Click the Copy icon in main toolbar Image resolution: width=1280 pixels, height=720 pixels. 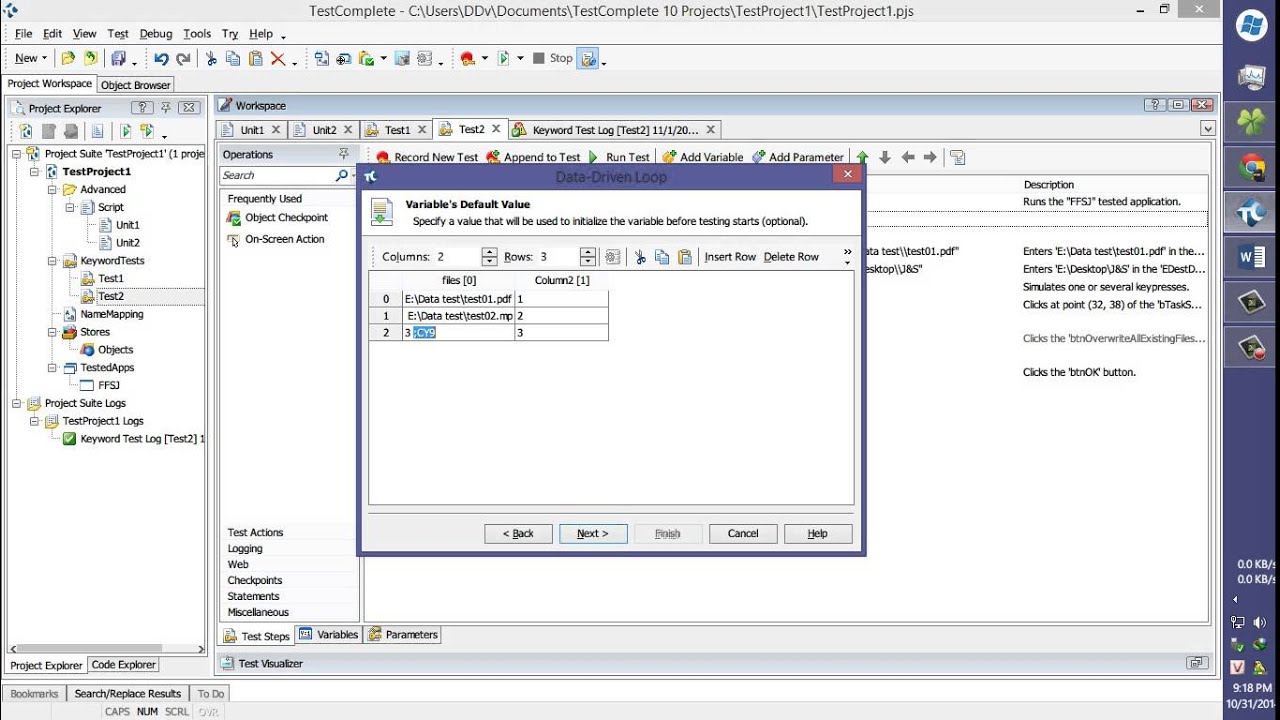point(233,59)
